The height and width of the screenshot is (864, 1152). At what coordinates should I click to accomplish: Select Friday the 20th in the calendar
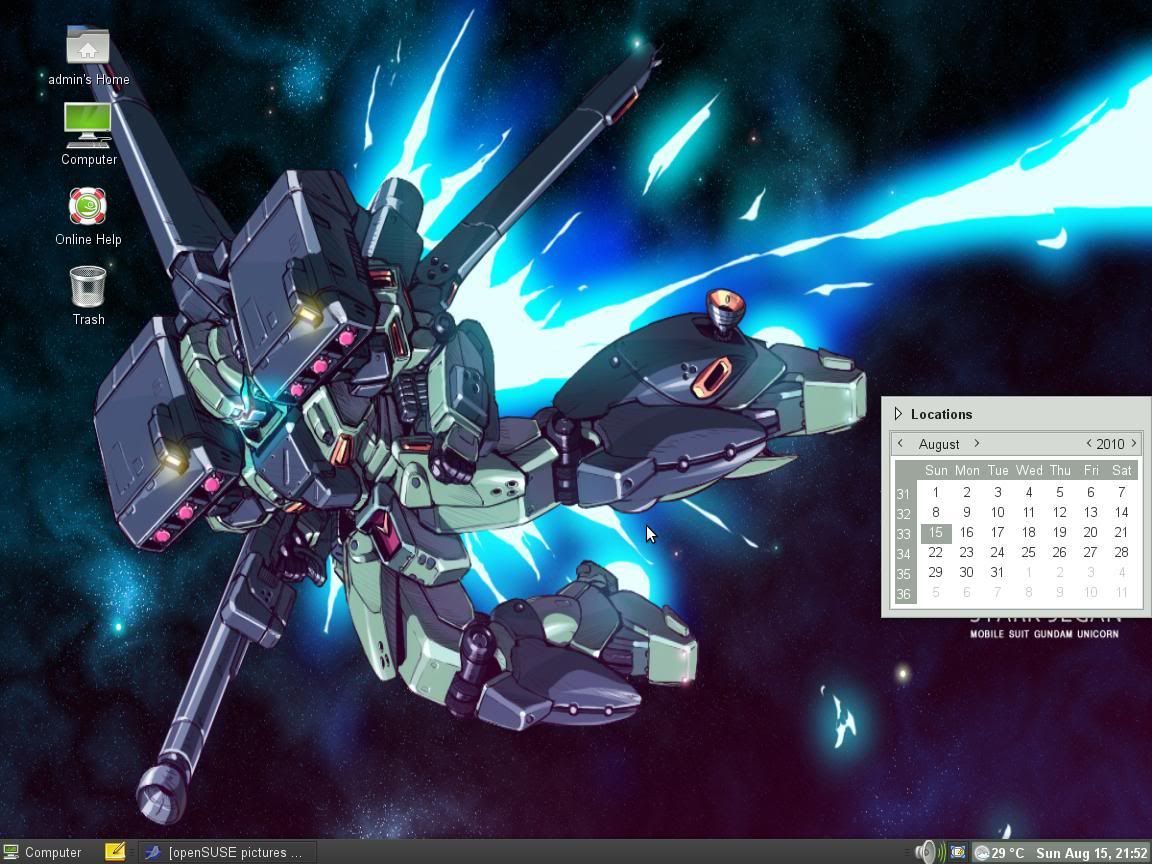(x=1090, y=533)
